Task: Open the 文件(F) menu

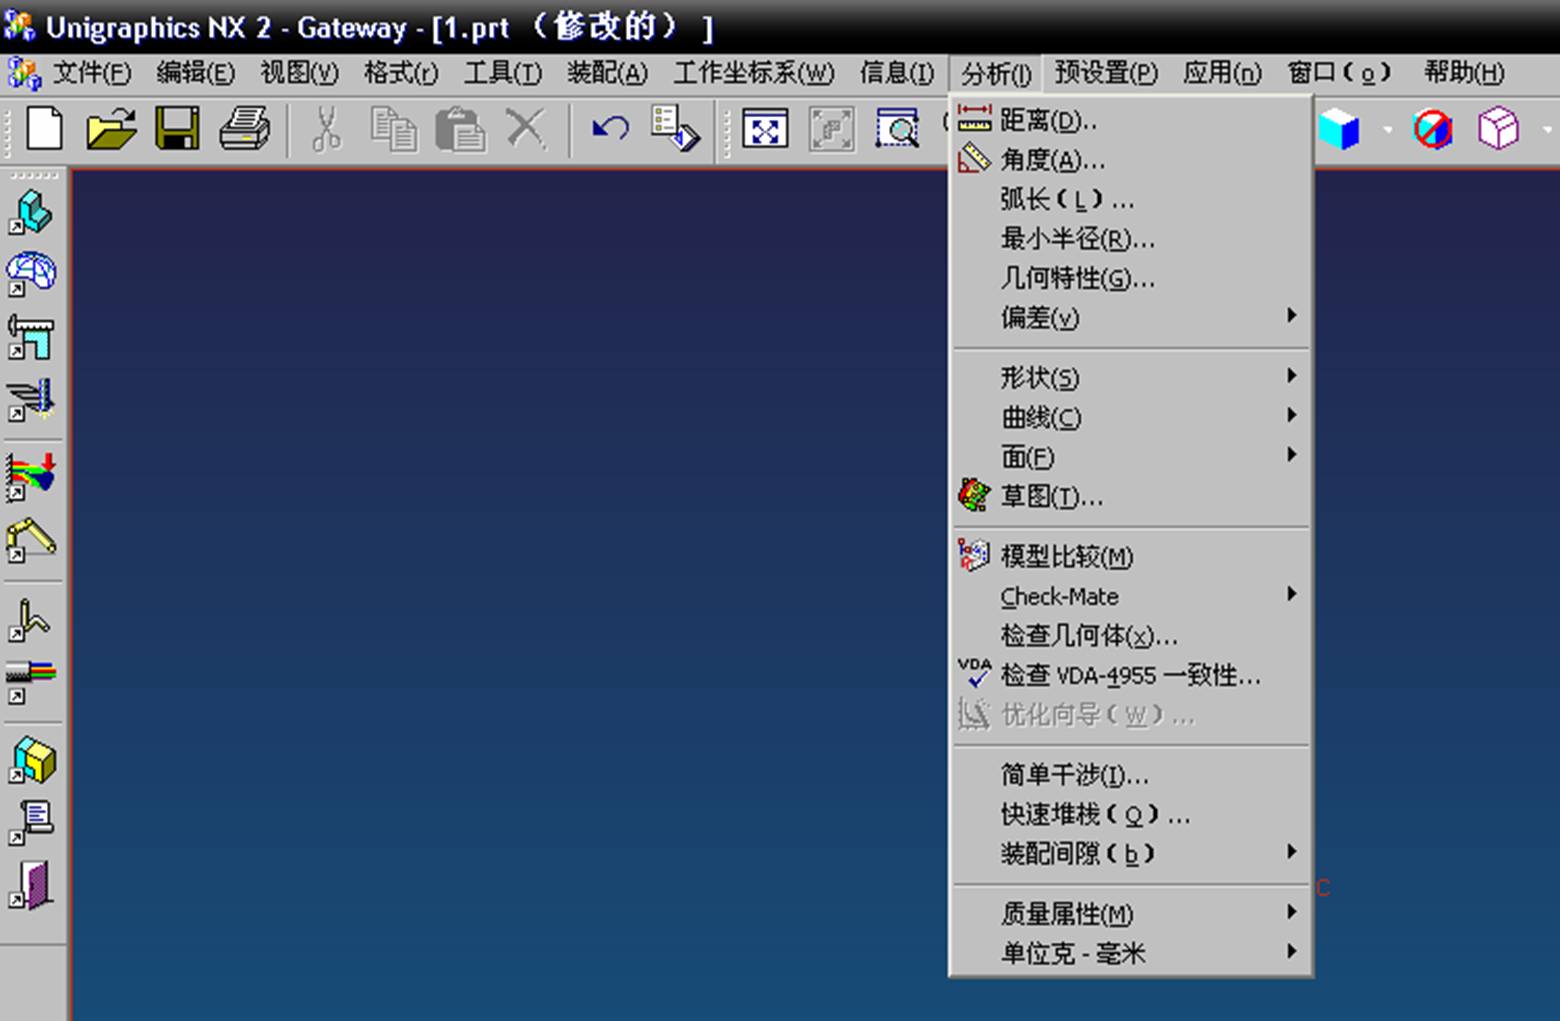Action: point(92,73)
